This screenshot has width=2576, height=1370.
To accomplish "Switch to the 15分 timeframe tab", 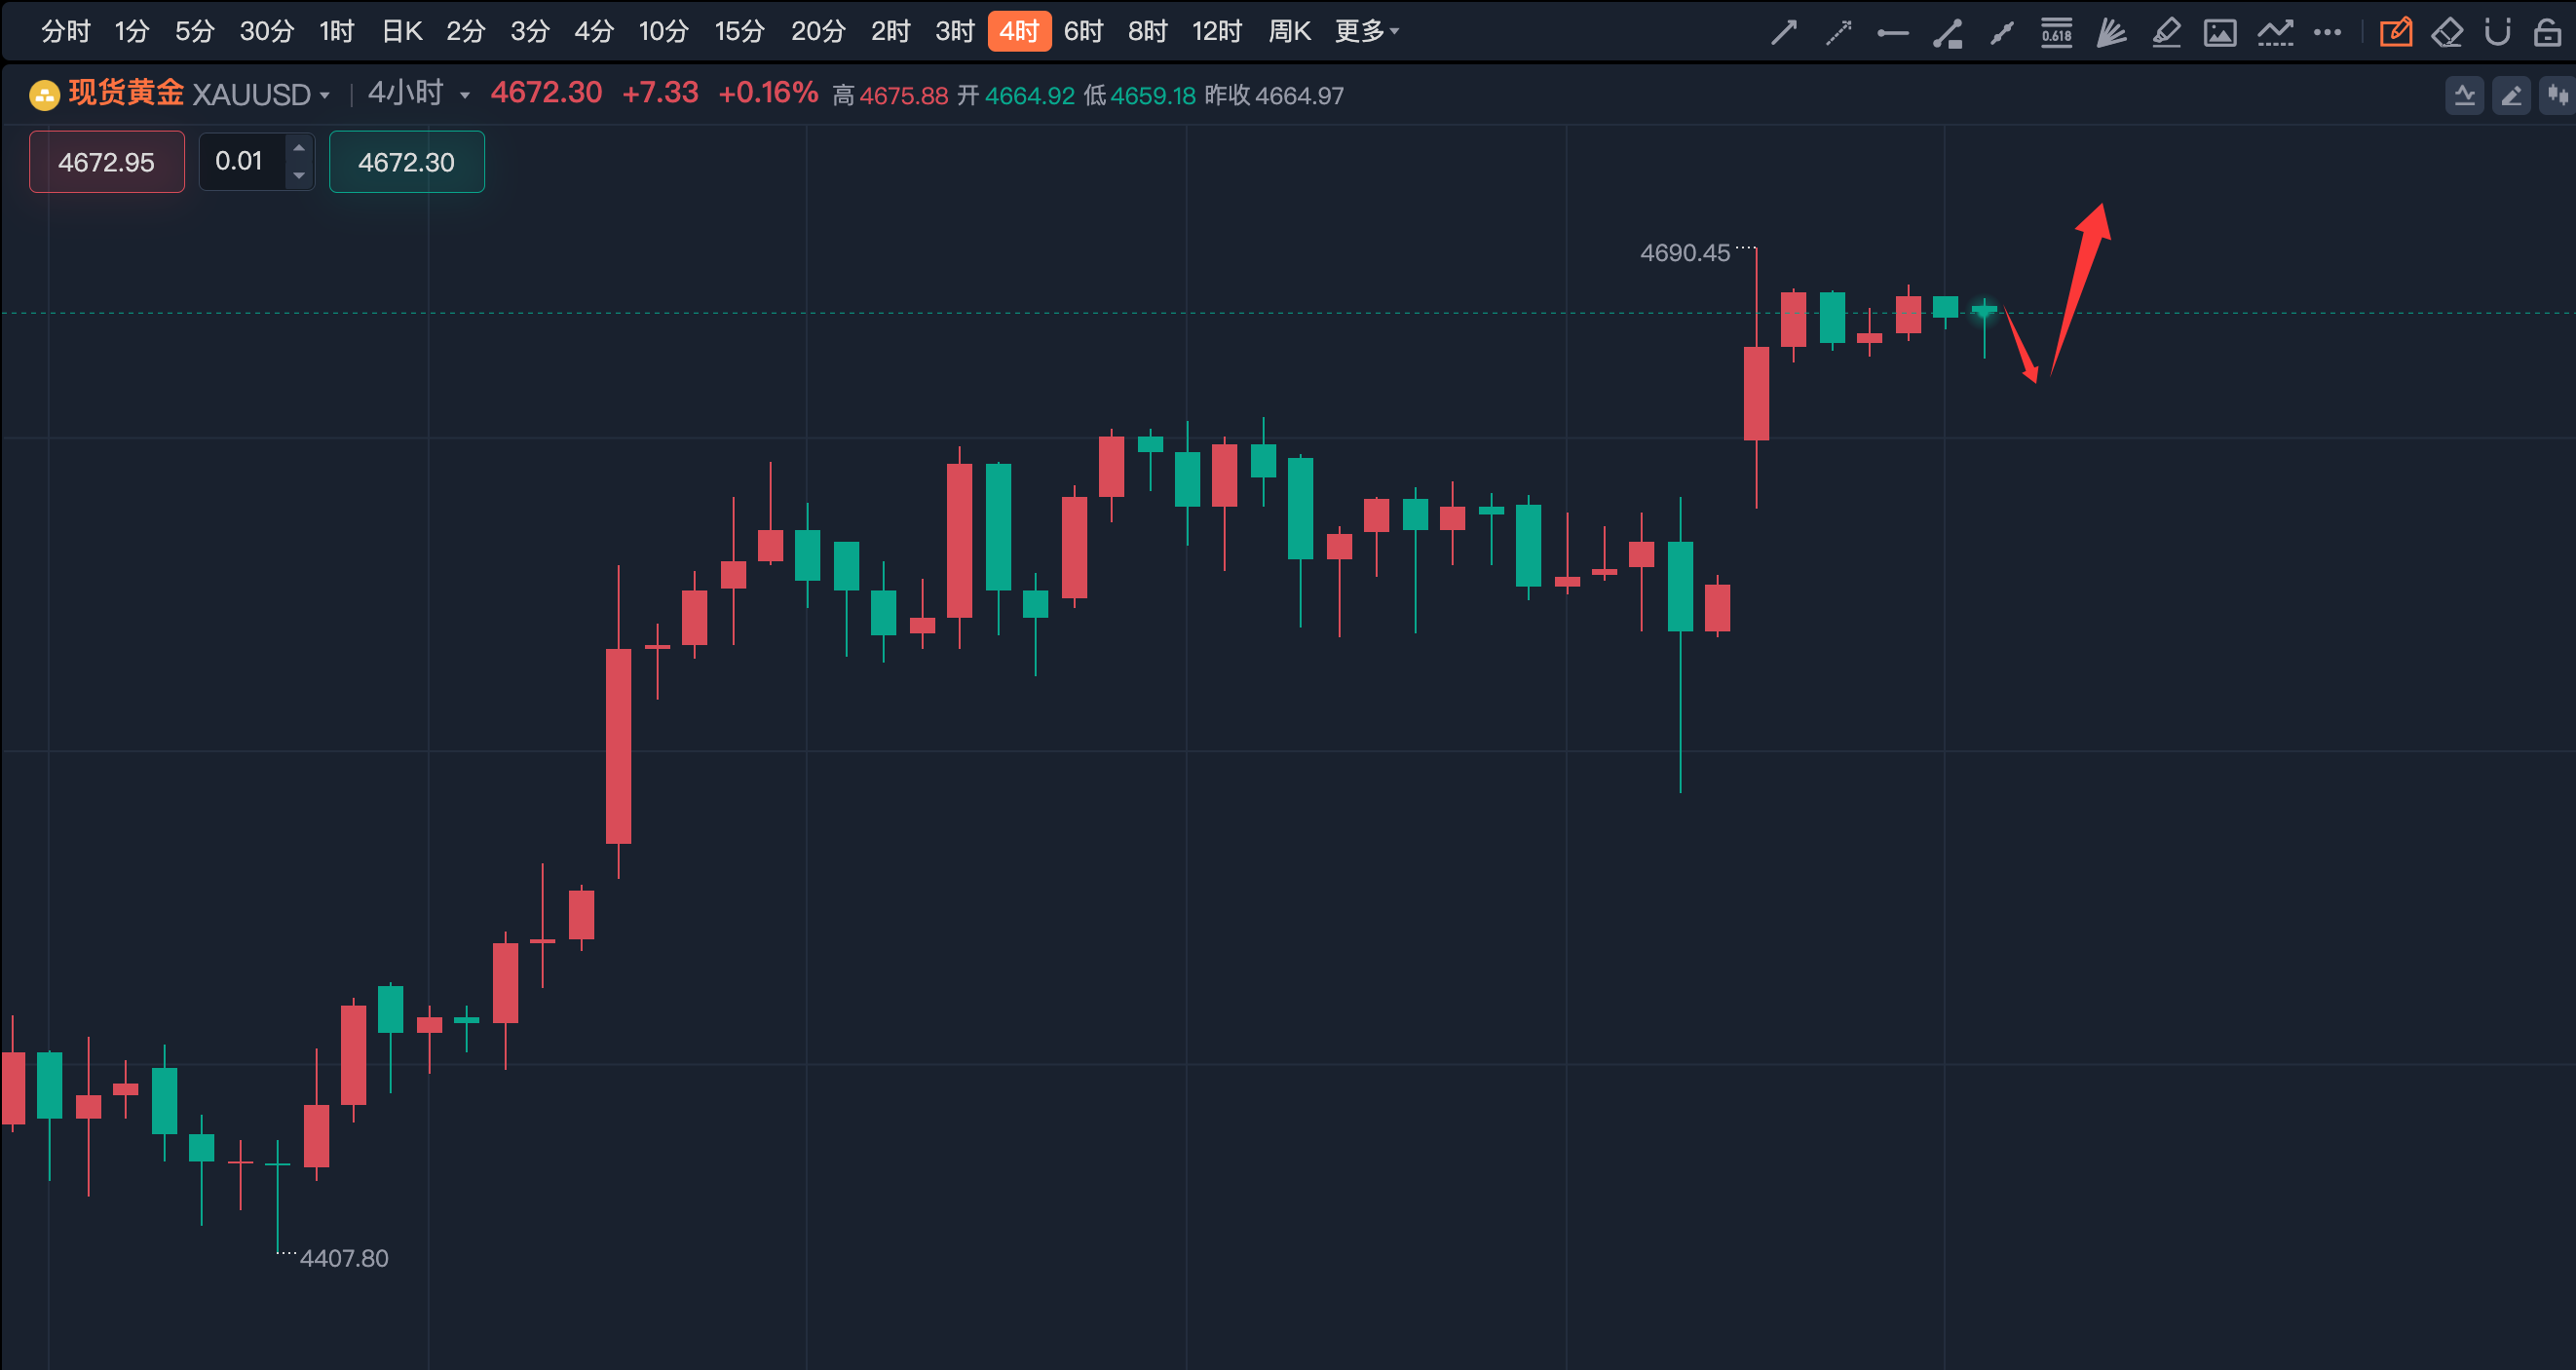I will coord(739,32).
